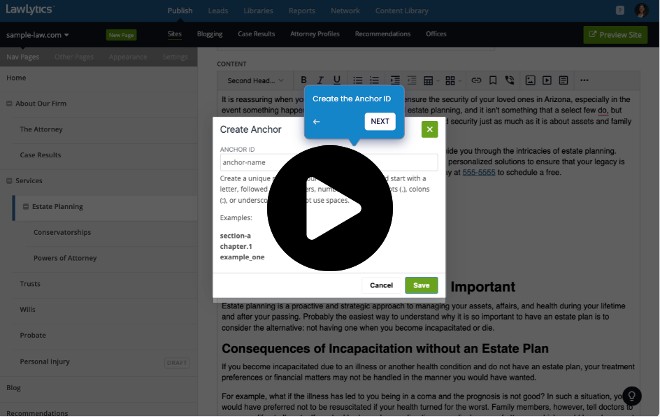The width and height of the screenshot is (660, 417).
Task: Open the Content Library menu
Action: pos(402,11)
